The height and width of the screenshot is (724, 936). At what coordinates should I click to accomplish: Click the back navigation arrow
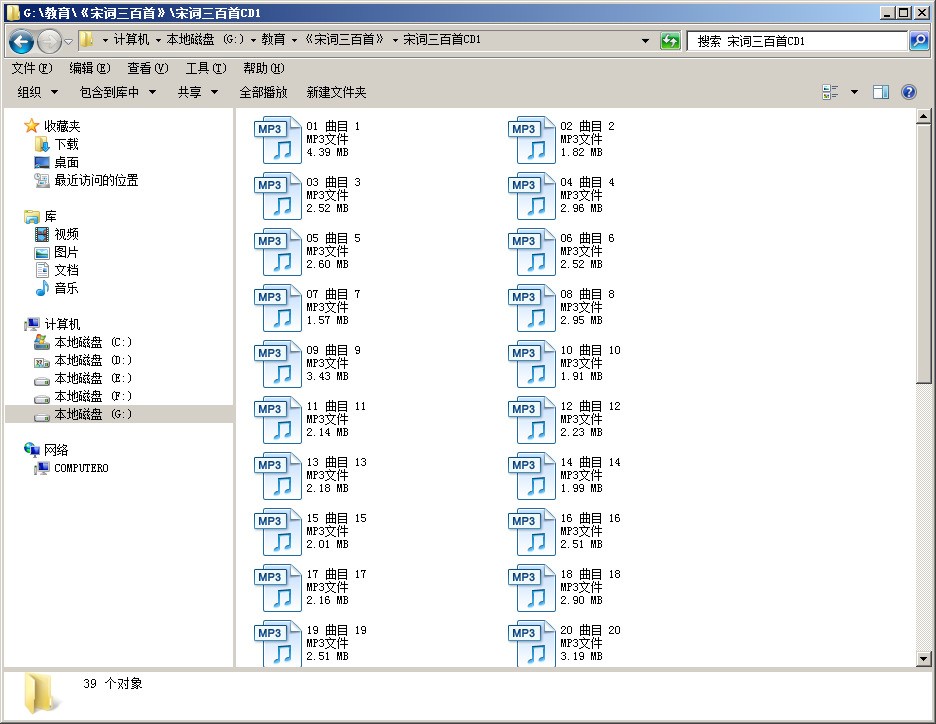click(x=20, y=41)
